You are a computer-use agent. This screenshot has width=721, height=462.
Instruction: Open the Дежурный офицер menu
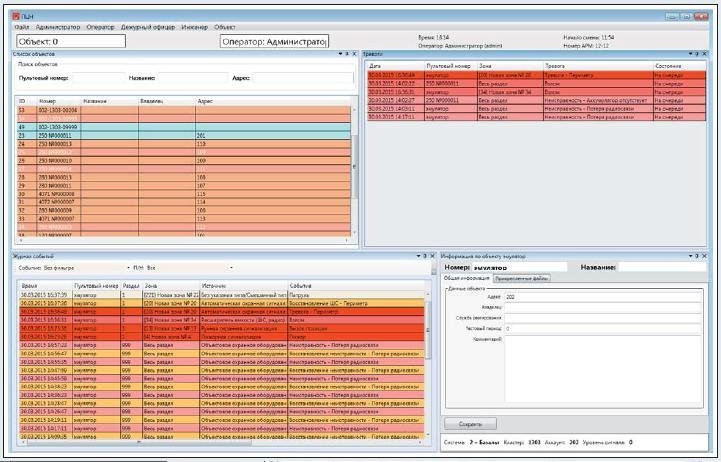pos(148,27)
